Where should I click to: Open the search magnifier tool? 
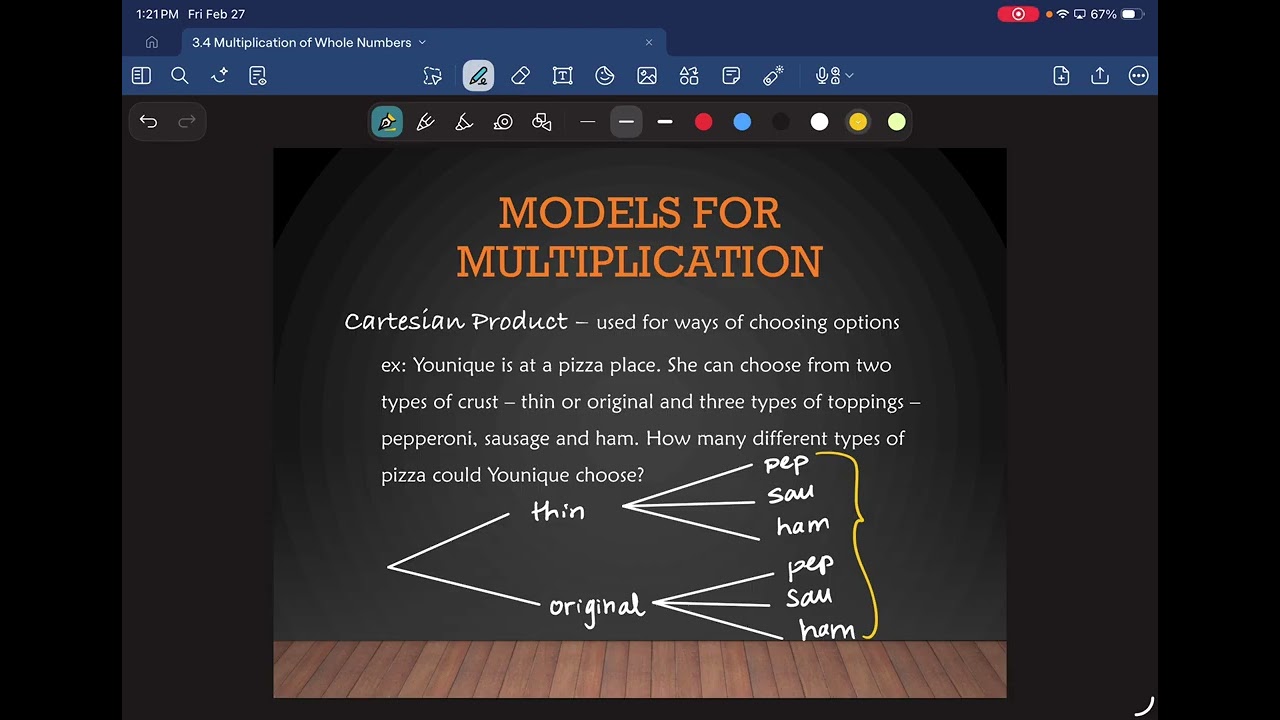(180, 76)
